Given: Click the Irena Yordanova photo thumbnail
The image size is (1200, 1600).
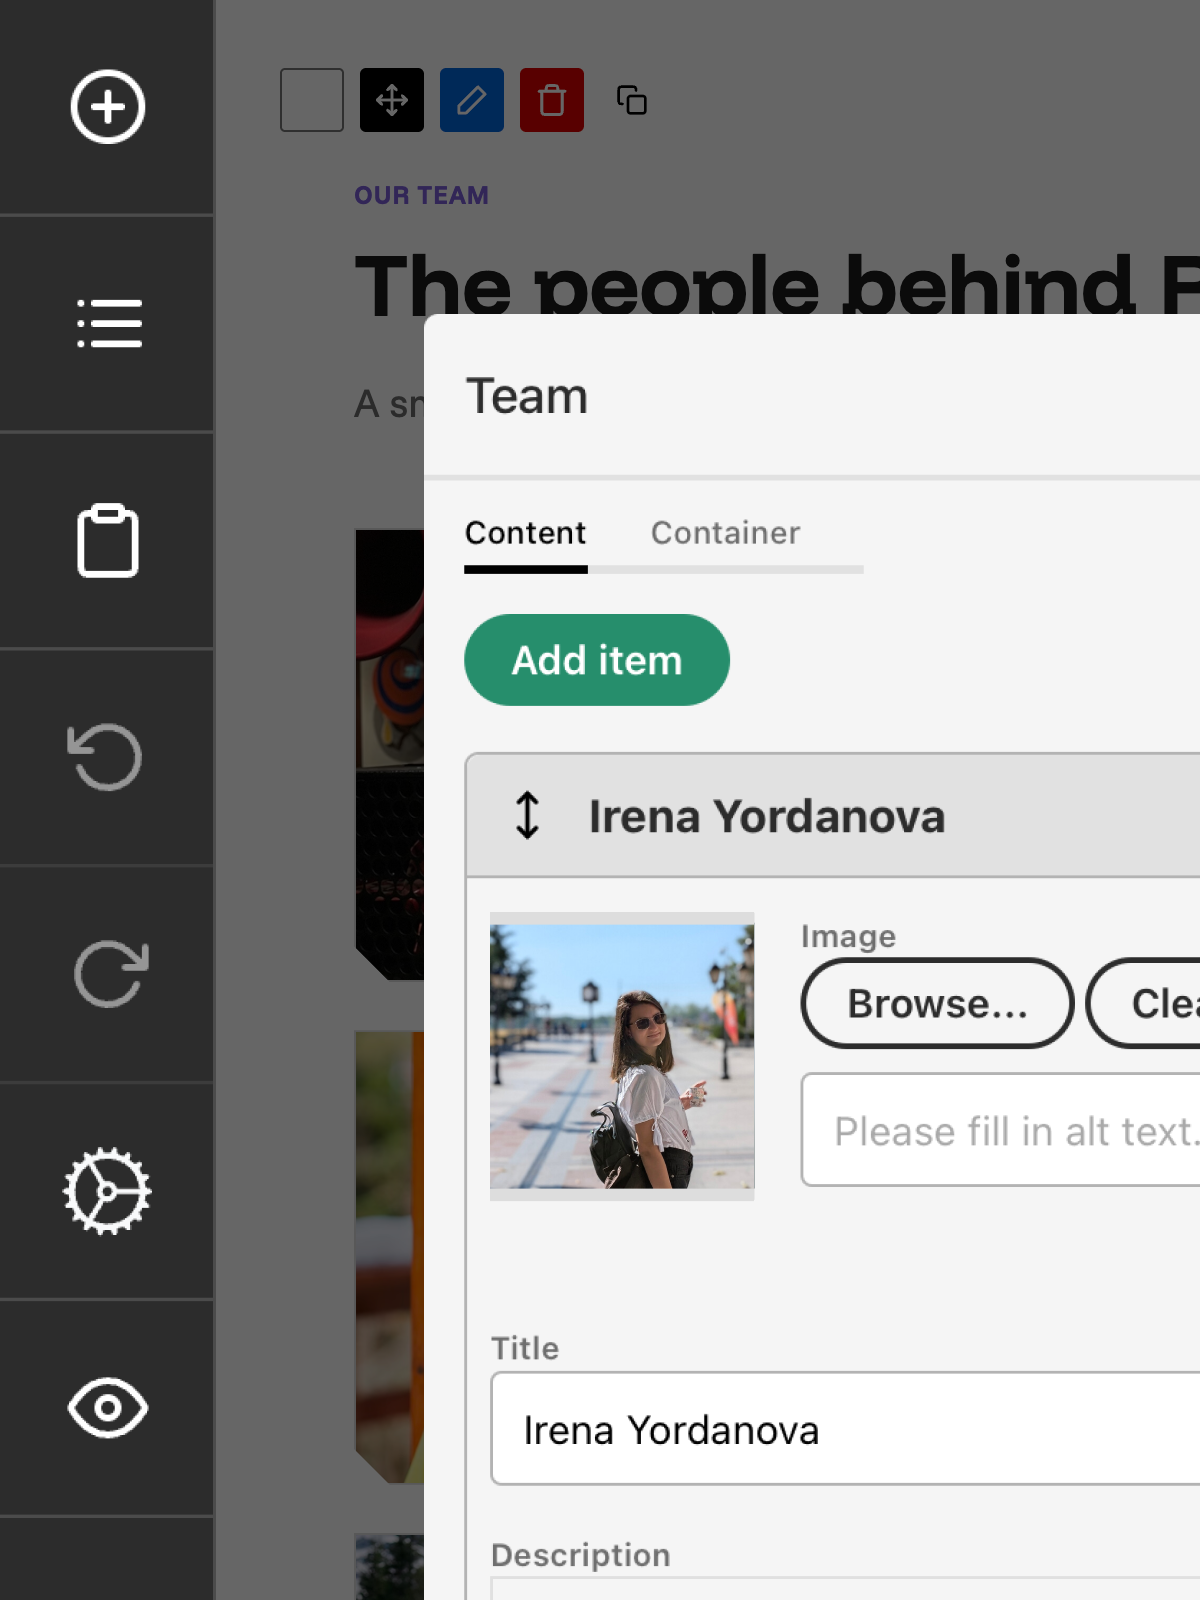Looking at the screenshot, I should click(622, 1056).
